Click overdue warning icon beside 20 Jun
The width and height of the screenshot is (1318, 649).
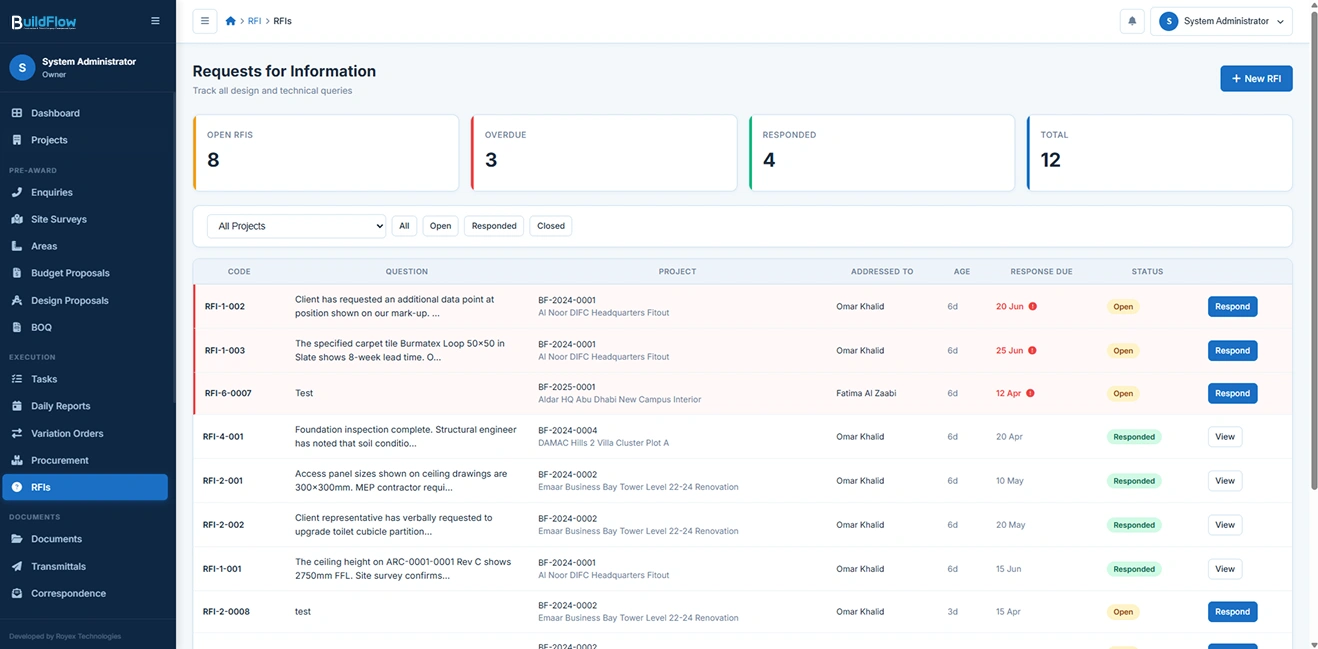[1033, 307]
